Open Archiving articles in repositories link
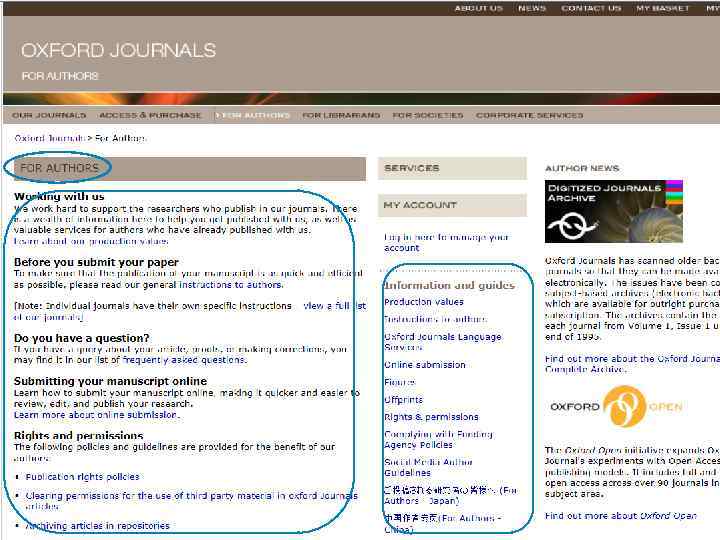 tap(98, 526)
